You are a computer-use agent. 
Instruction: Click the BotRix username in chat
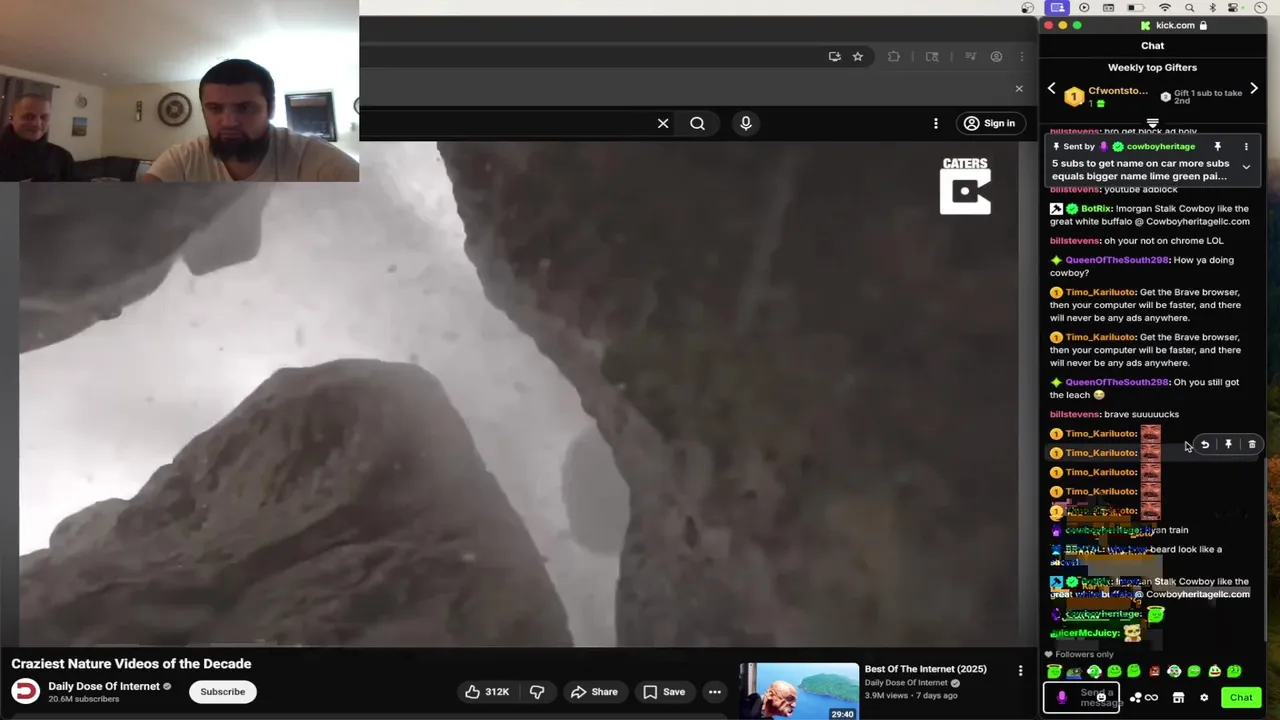[1096, 209]
